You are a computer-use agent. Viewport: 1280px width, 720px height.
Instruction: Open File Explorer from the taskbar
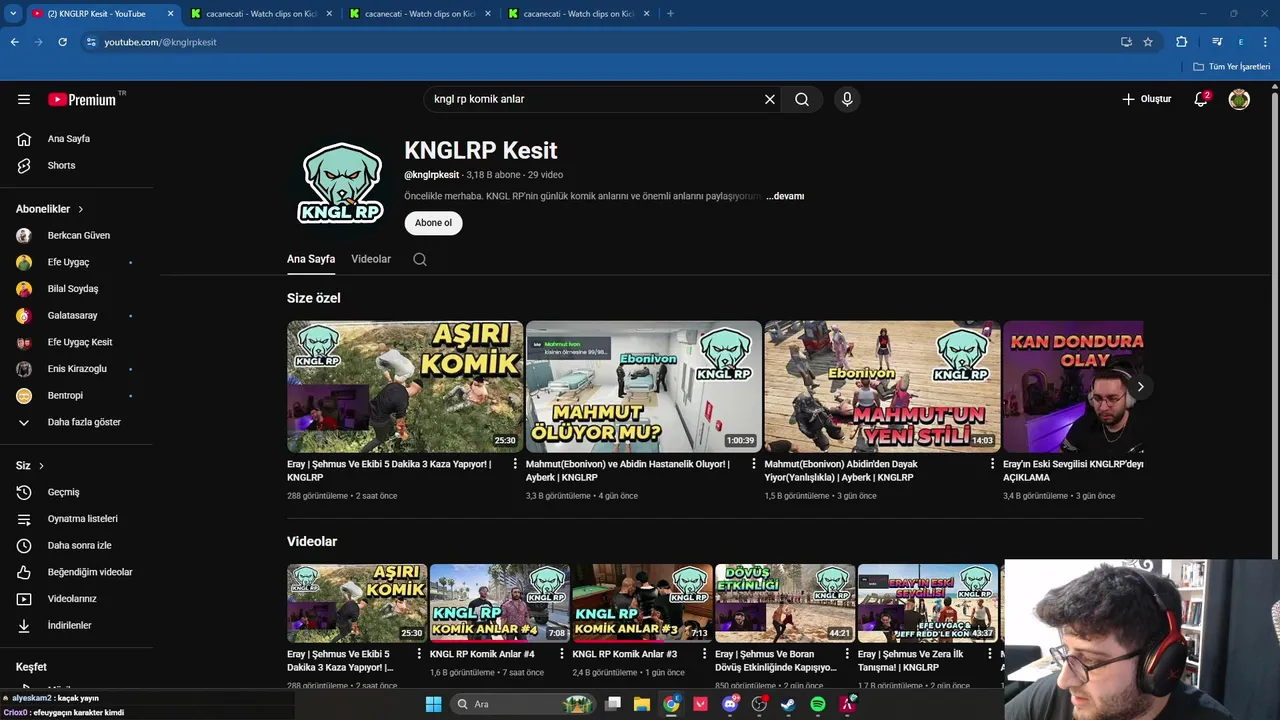pyautogui.click(x=642, y=704)
